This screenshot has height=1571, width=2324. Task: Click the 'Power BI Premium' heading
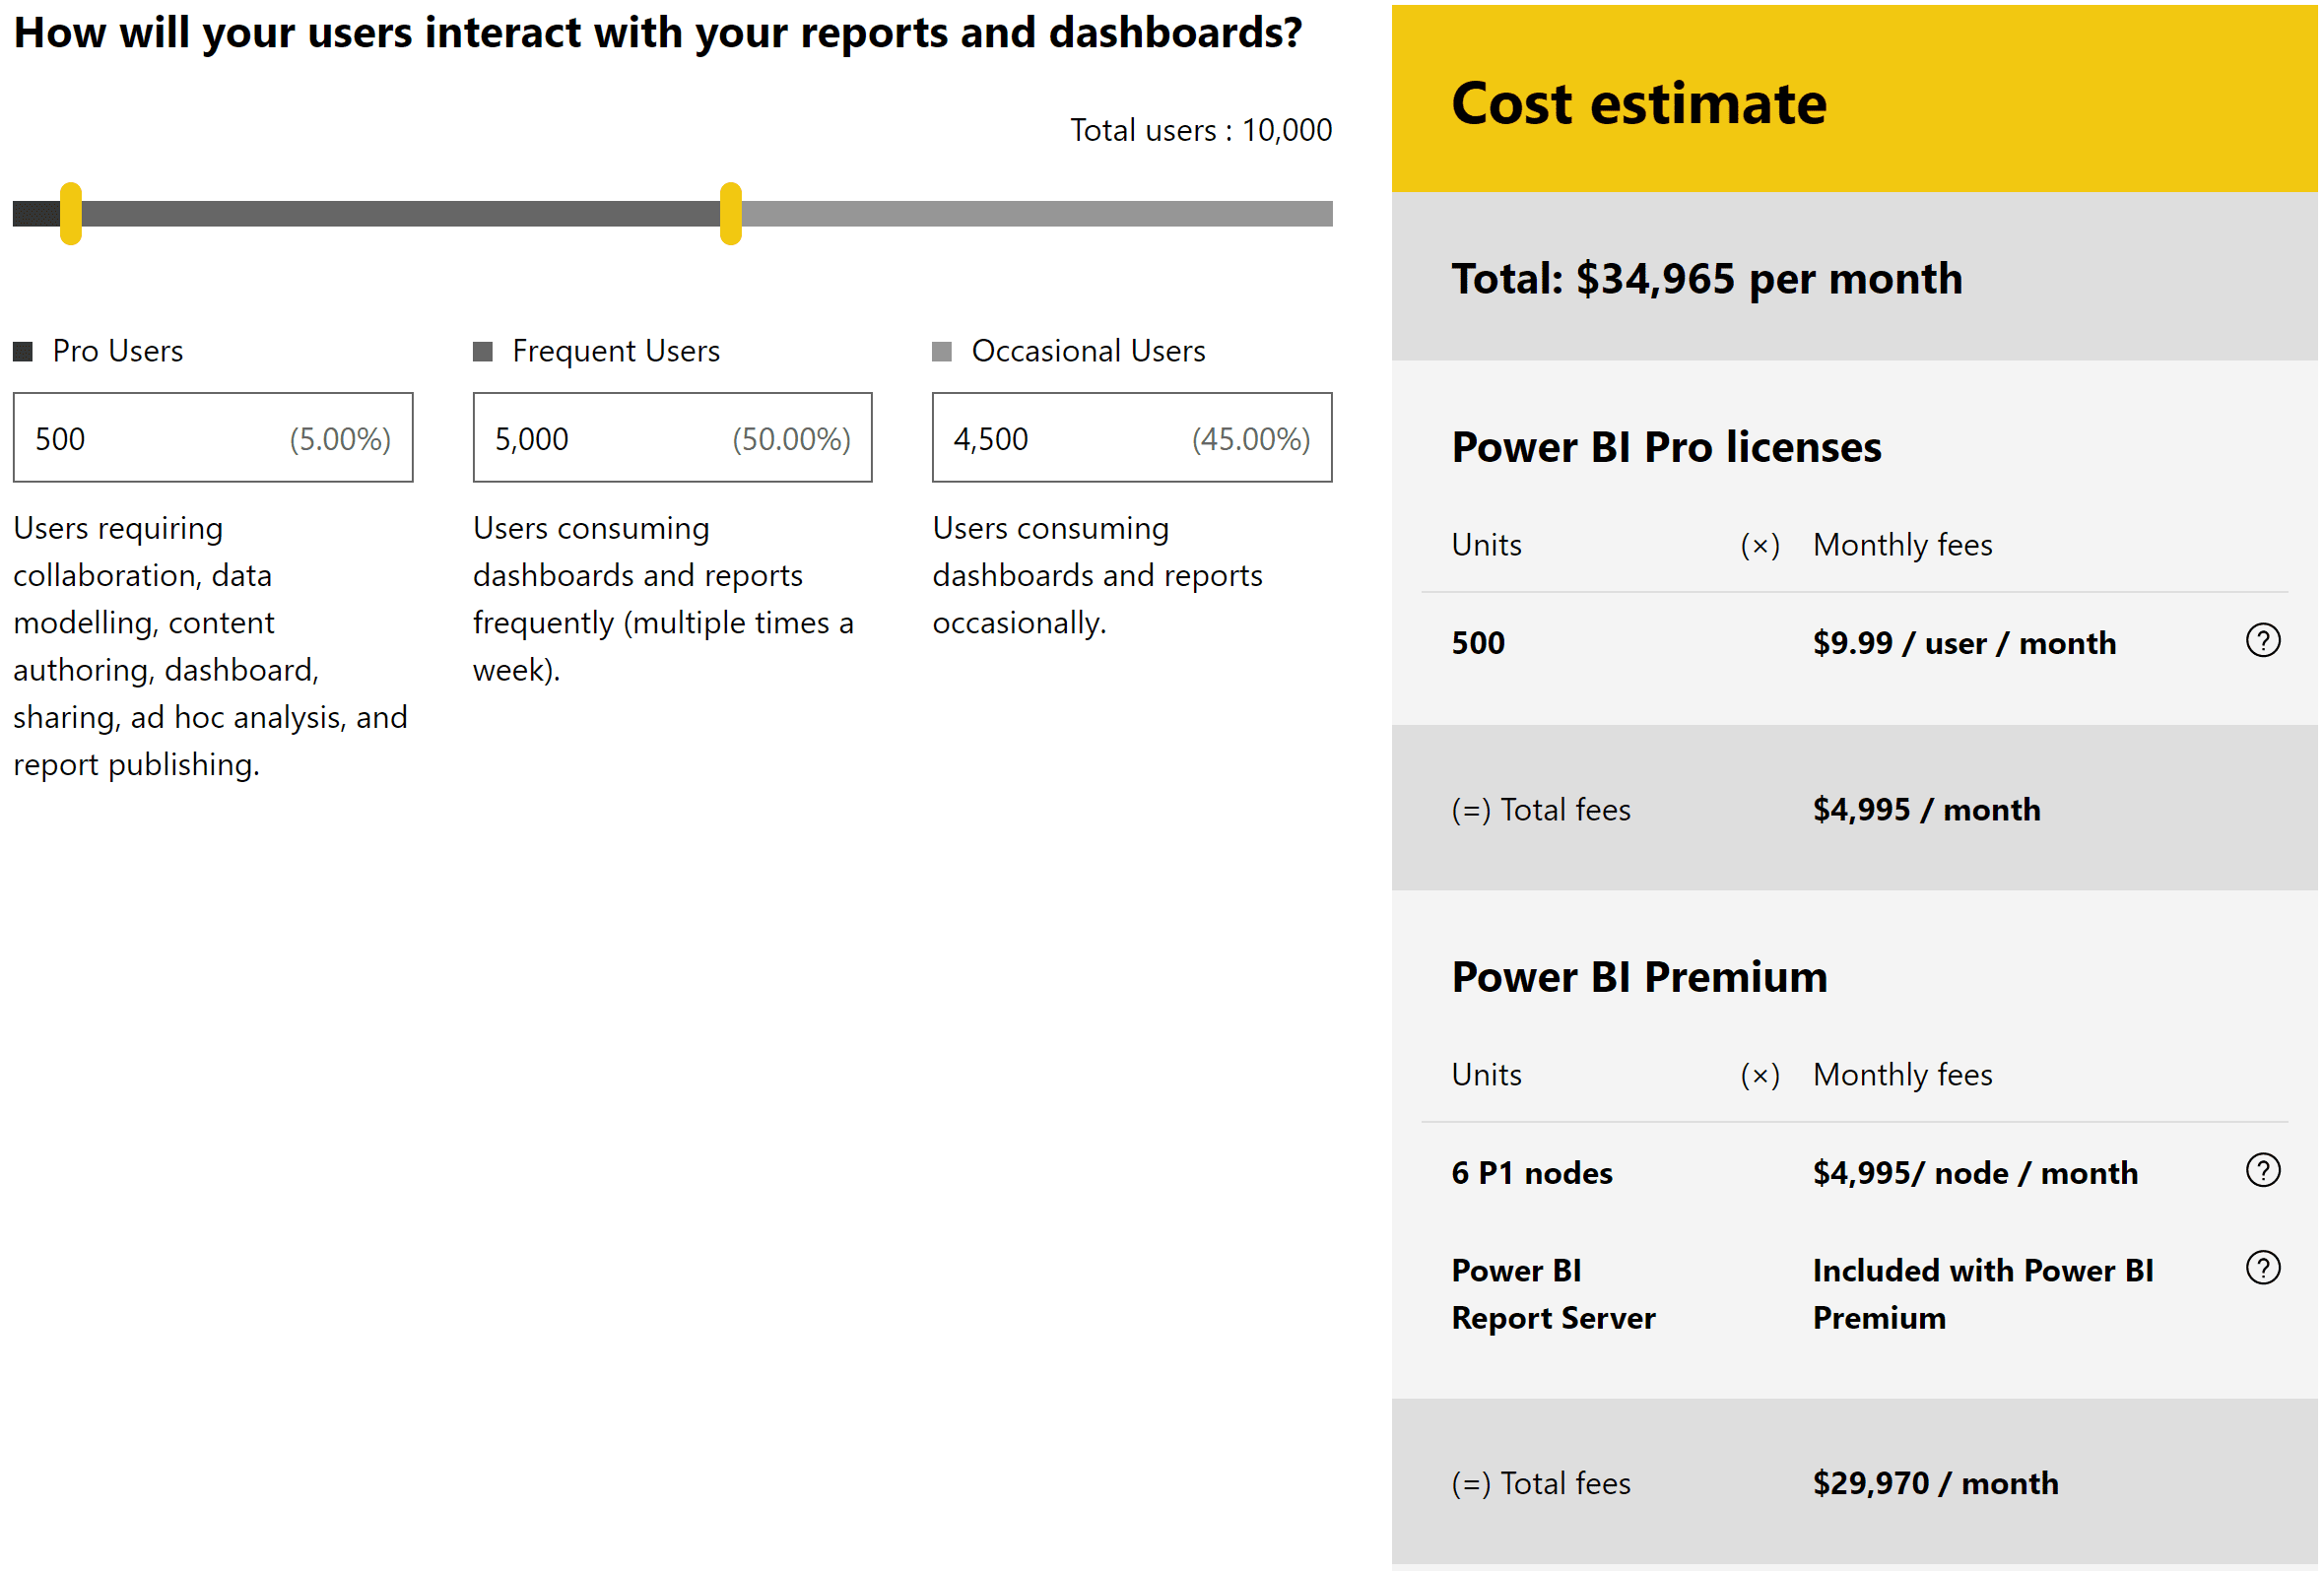(1639, 977)
